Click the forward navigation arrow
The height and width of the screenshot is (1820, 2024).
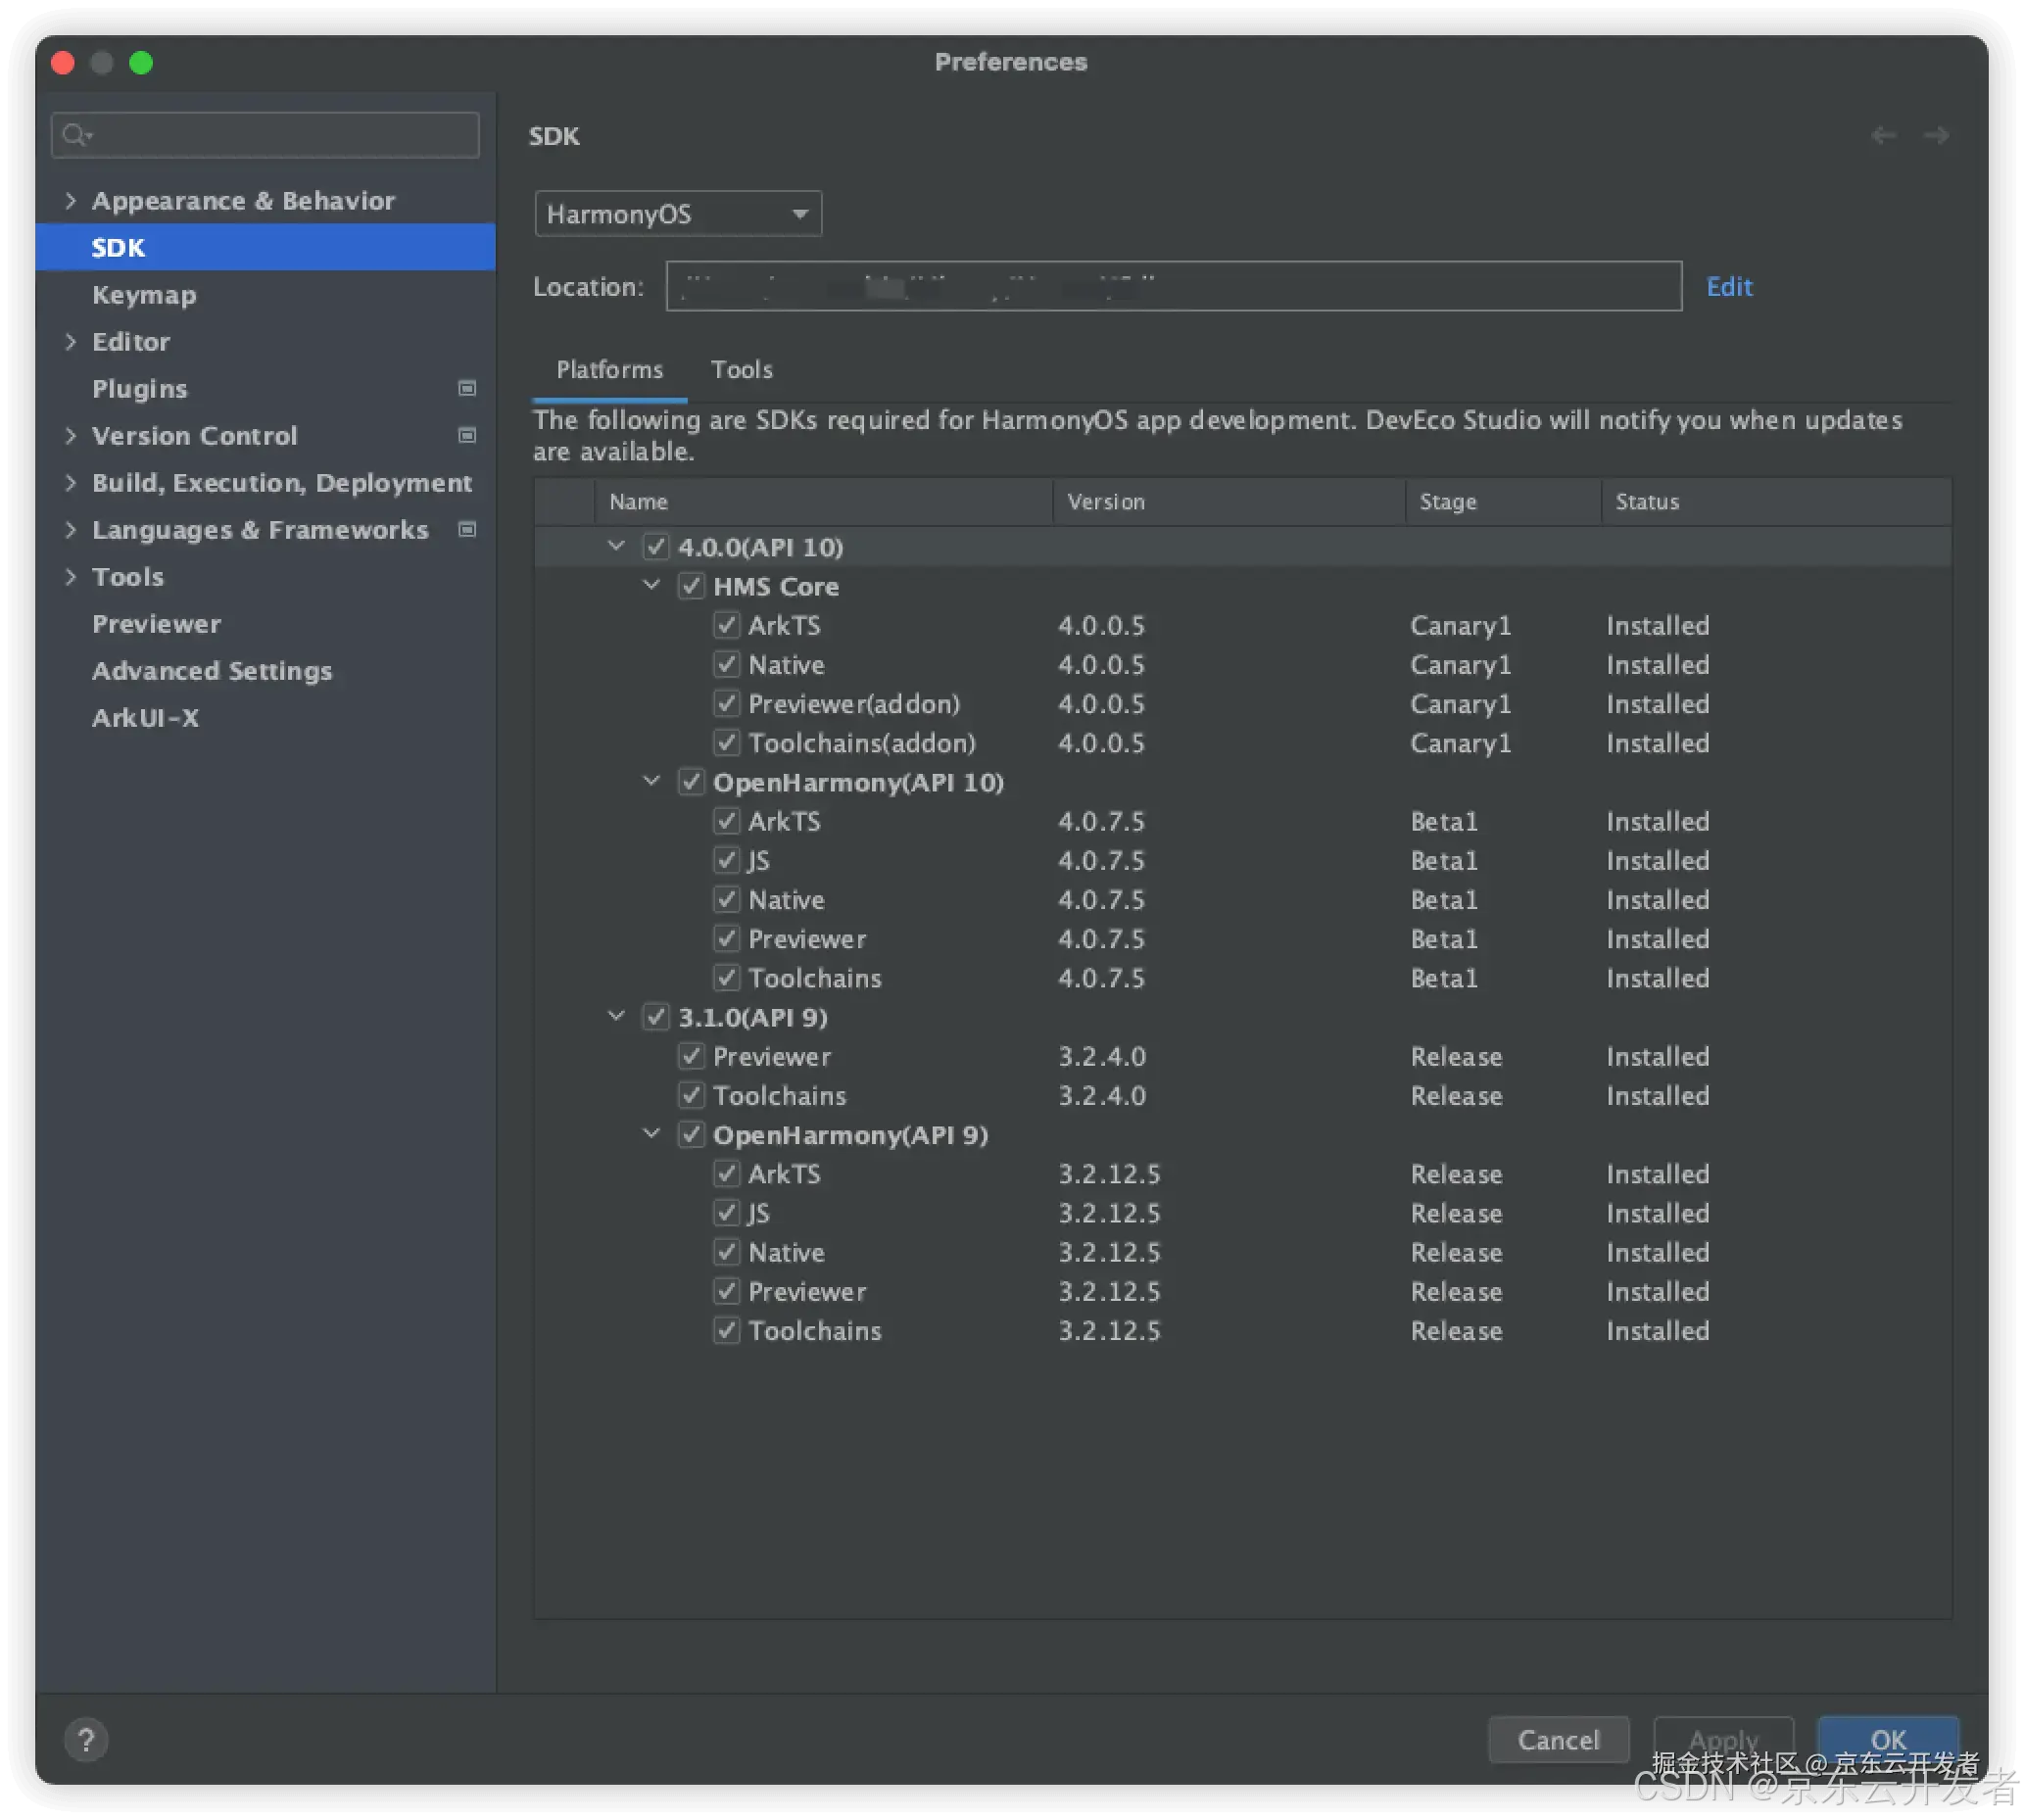click(1936, 135)
